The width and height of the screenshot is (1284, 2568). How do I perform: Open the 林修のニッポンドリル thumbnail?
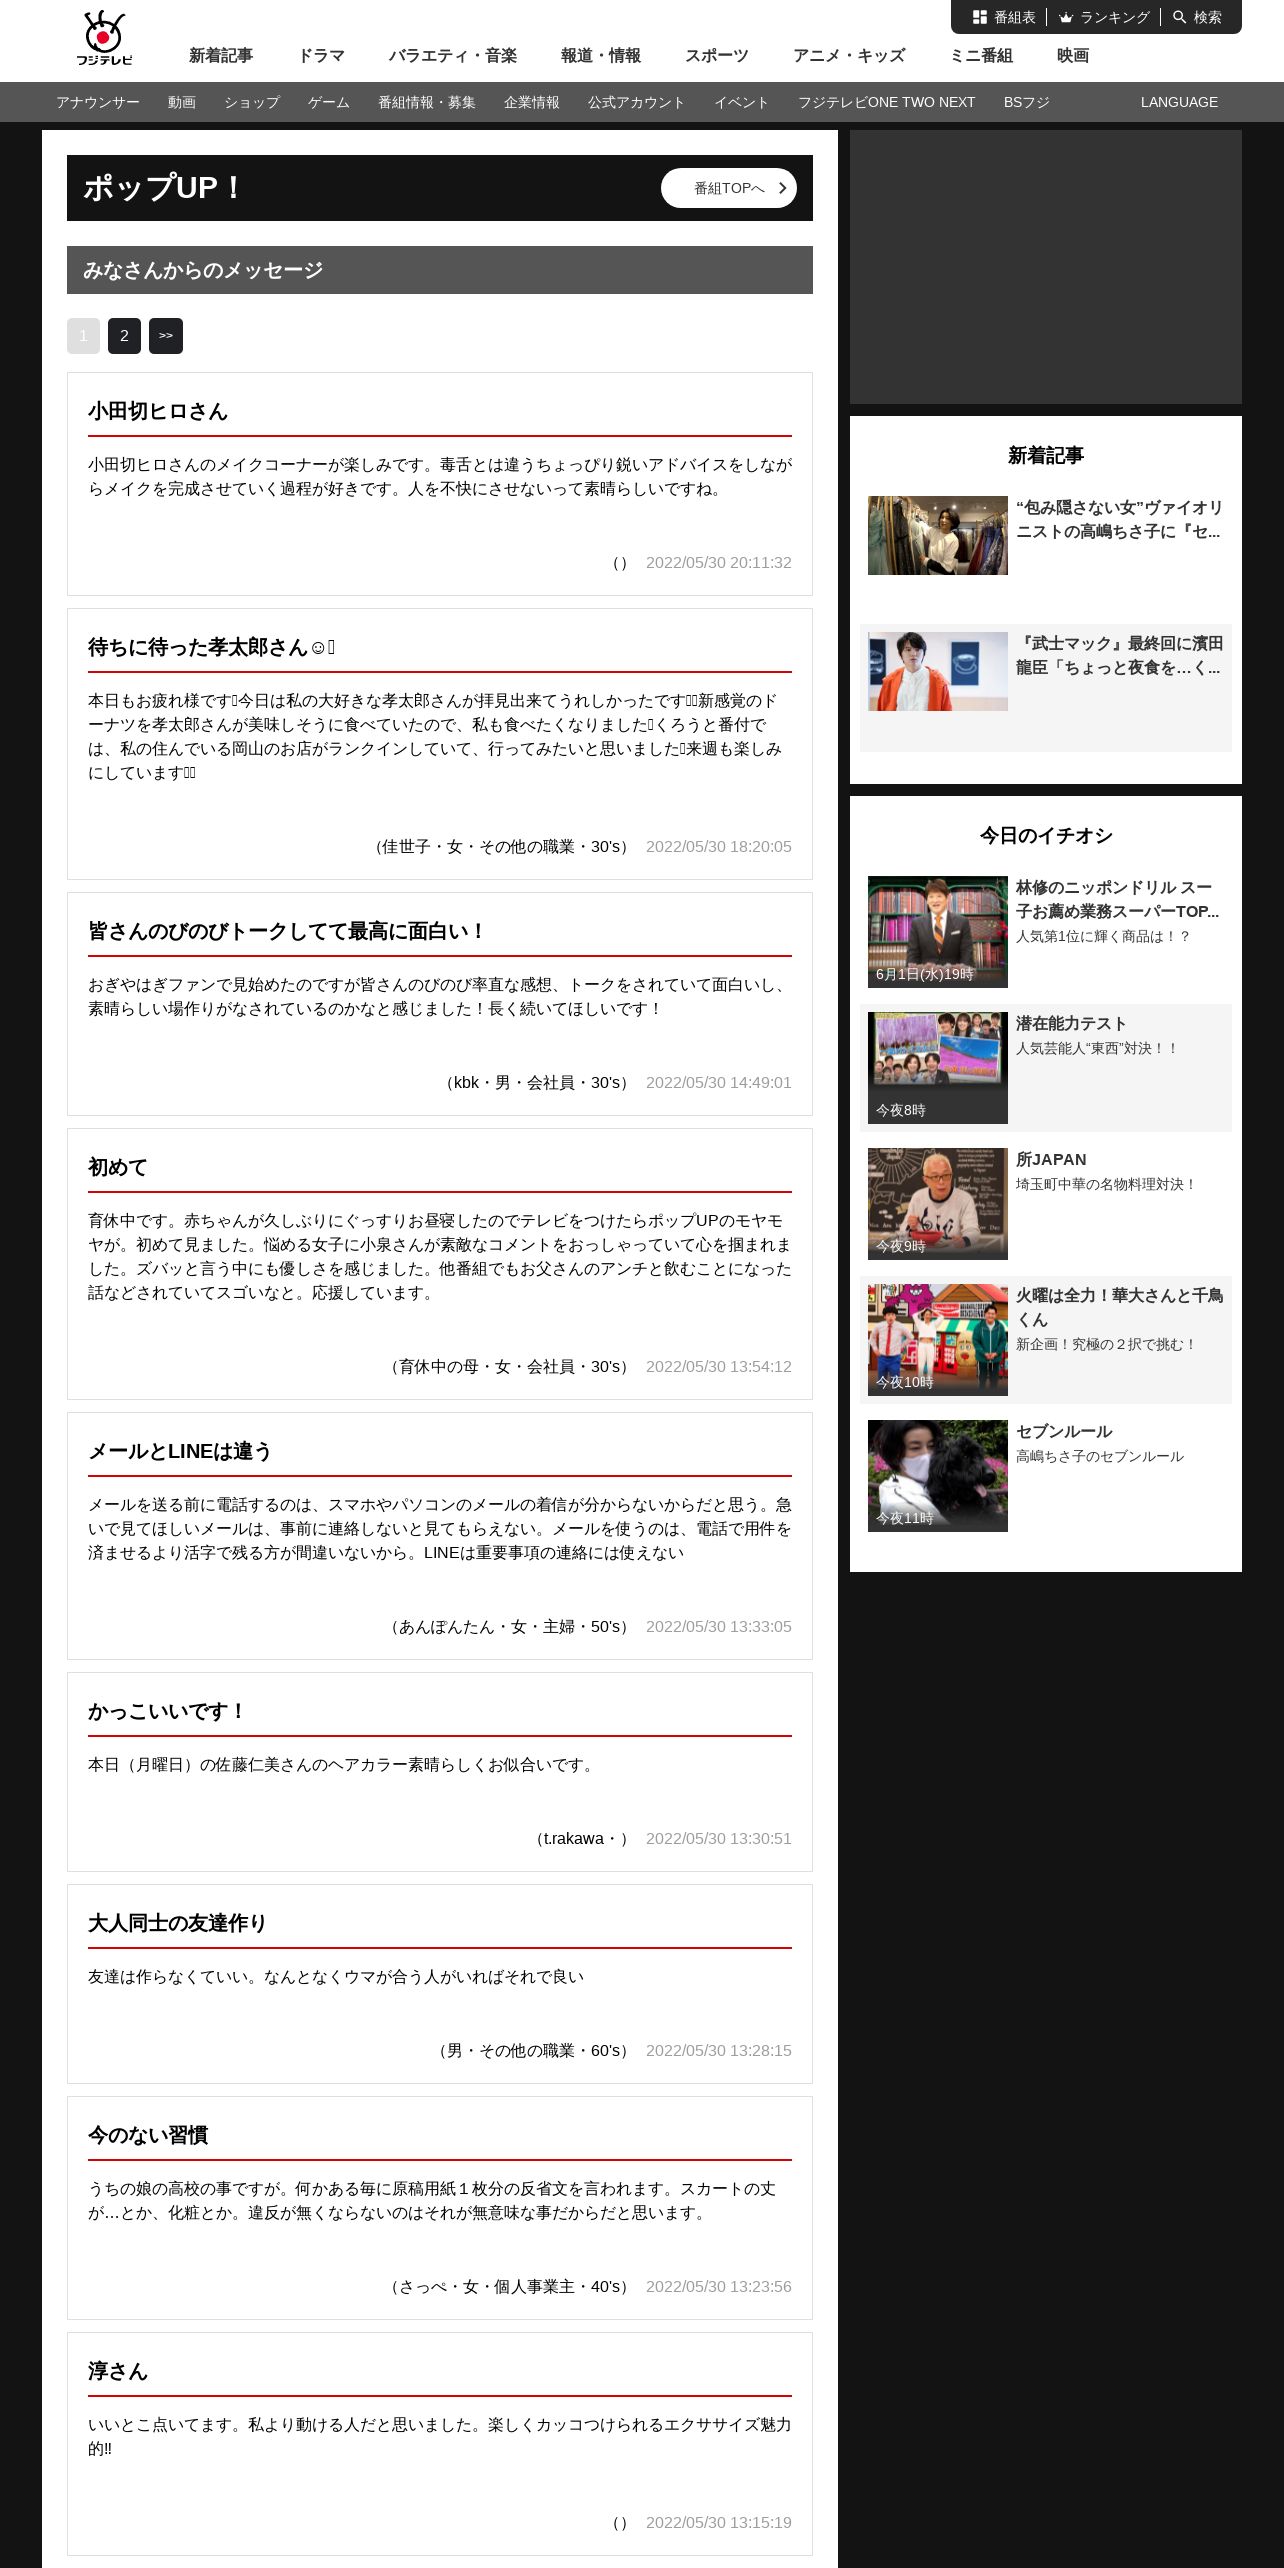(938, 932)
